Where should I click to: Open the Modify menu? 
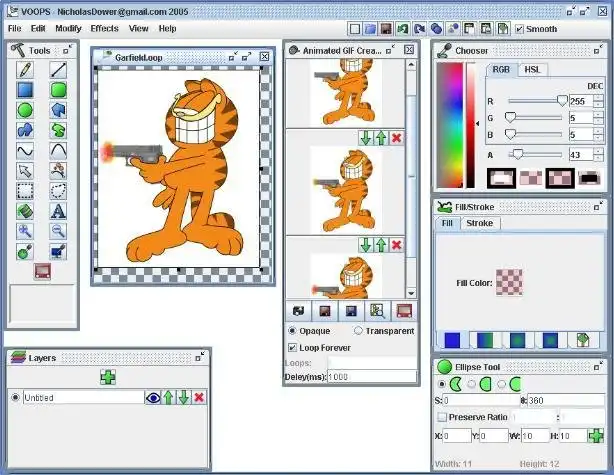68,29
